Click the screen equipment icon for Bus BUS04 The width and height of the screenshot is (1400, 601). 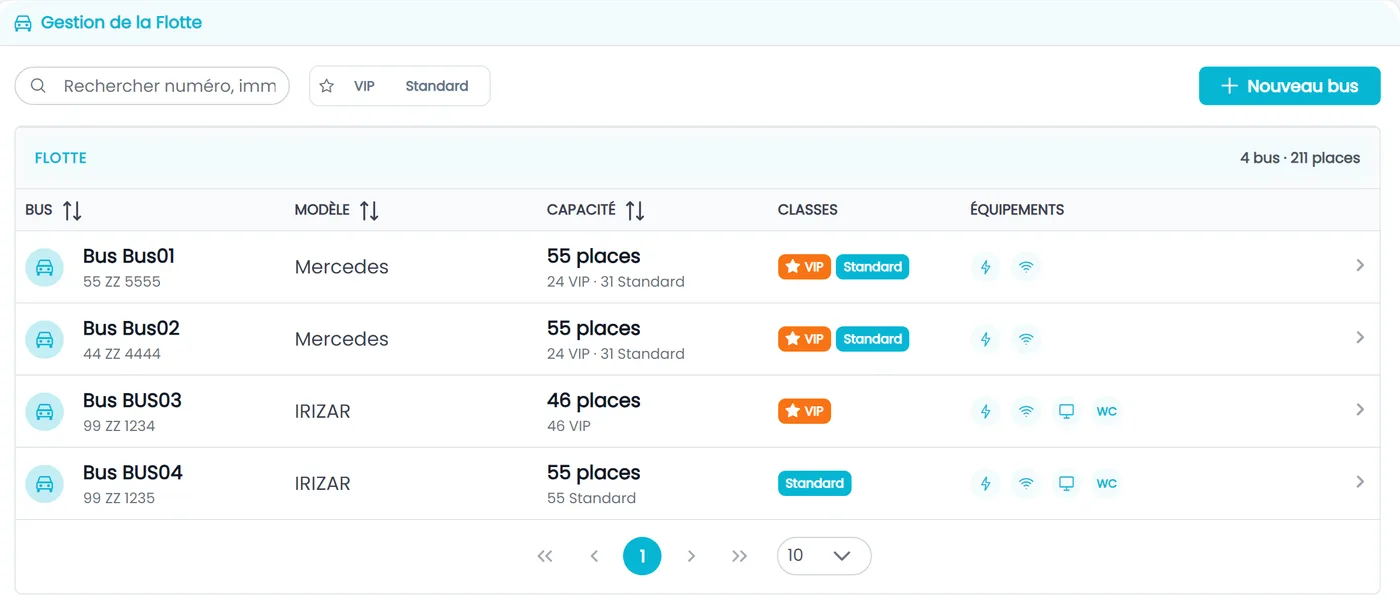(1066, 483)
